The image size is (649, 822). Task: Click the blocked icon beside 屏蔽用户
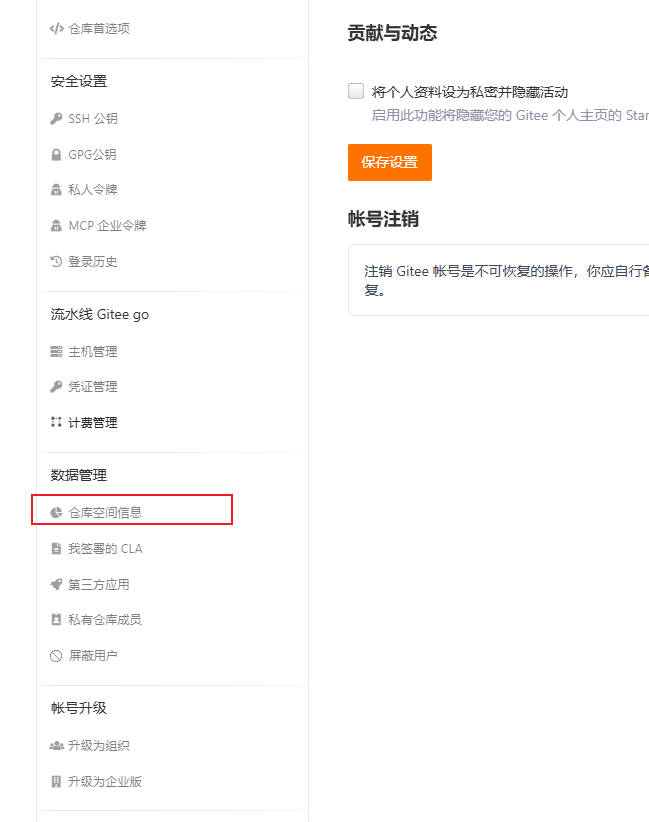tap(56, 657)
